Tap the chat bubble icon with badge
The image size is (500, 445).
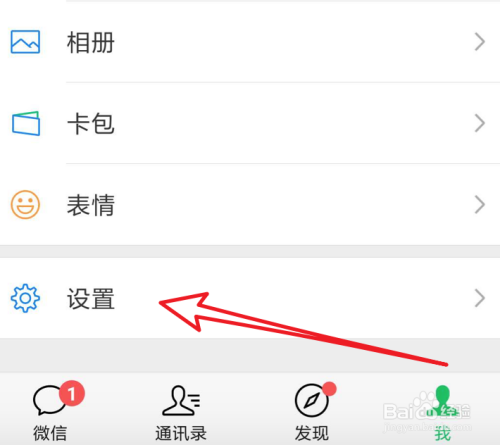tap(49, 400)
